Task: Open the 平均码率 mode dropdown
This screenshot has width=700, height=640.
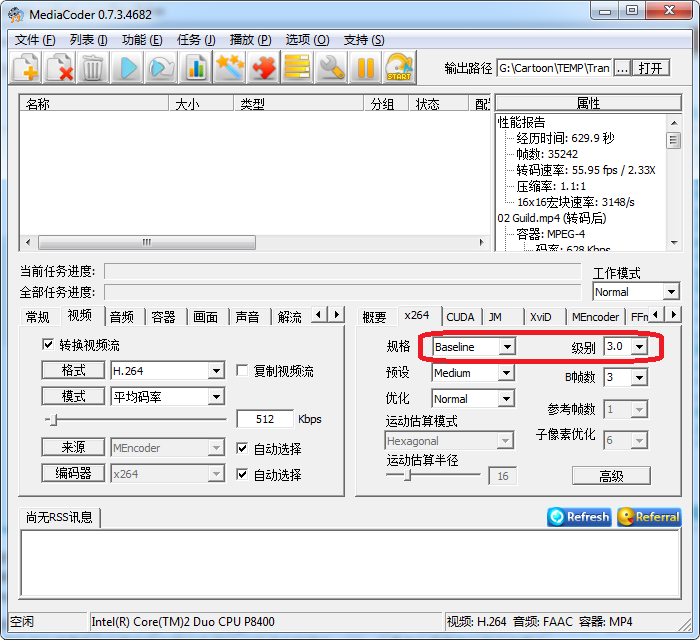Action: click(216, 396)
